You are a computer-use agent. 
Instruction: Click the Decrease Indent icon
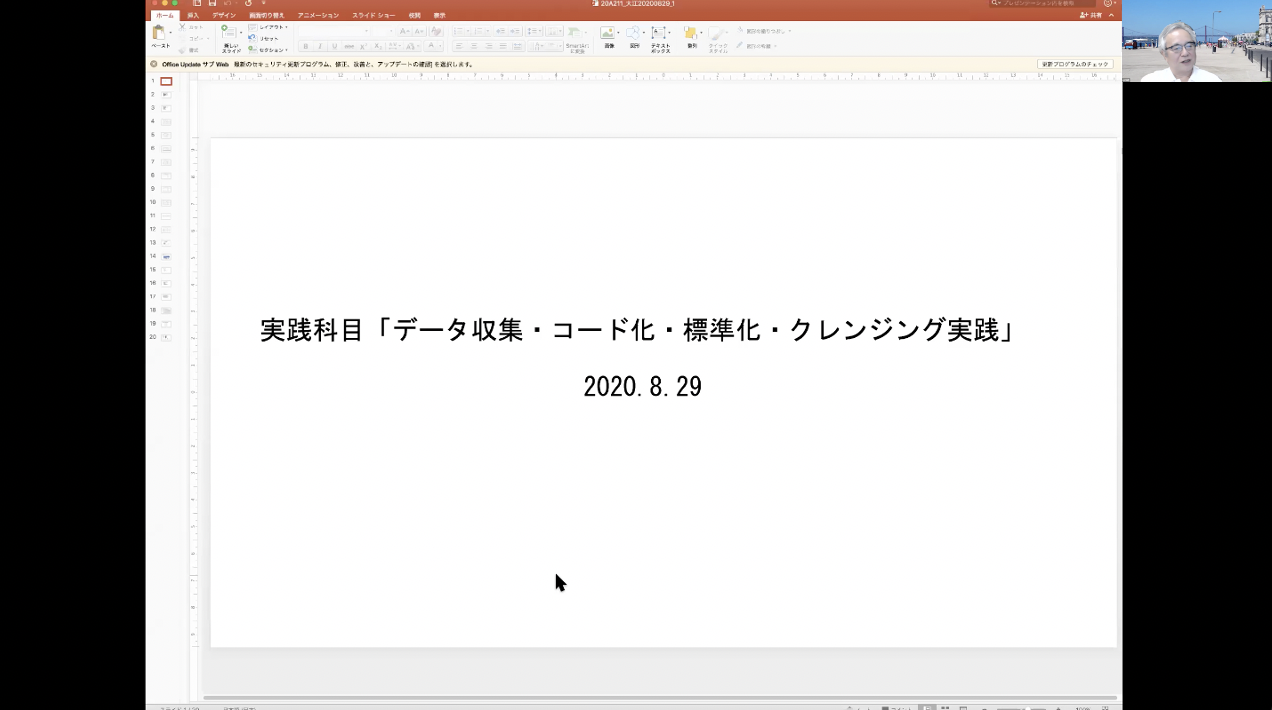pos(500,31)
